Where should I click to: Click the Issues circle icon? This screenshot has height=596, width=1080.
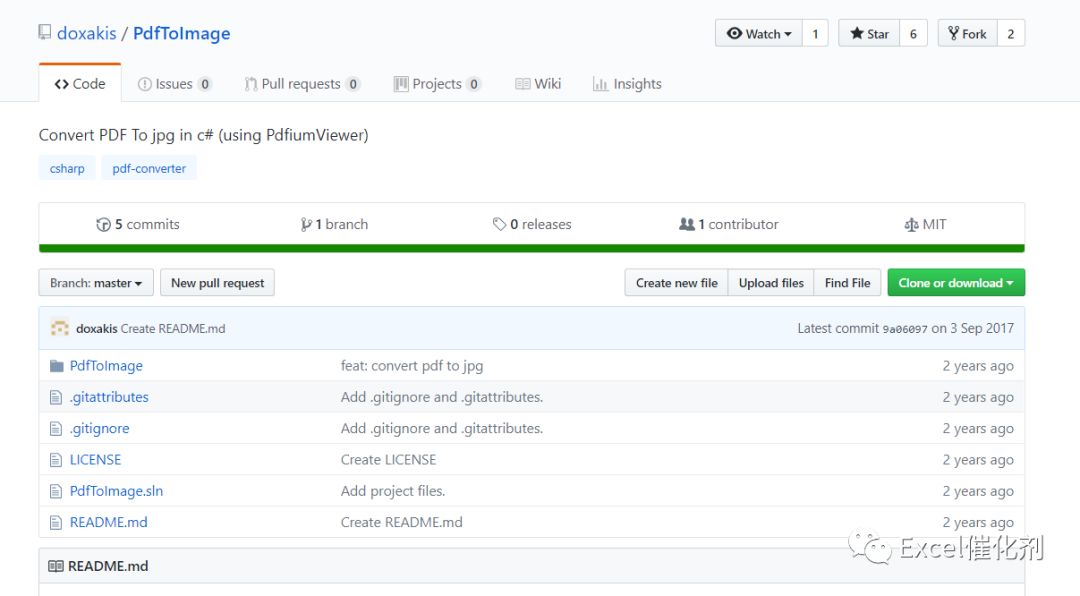click(145, 84)
